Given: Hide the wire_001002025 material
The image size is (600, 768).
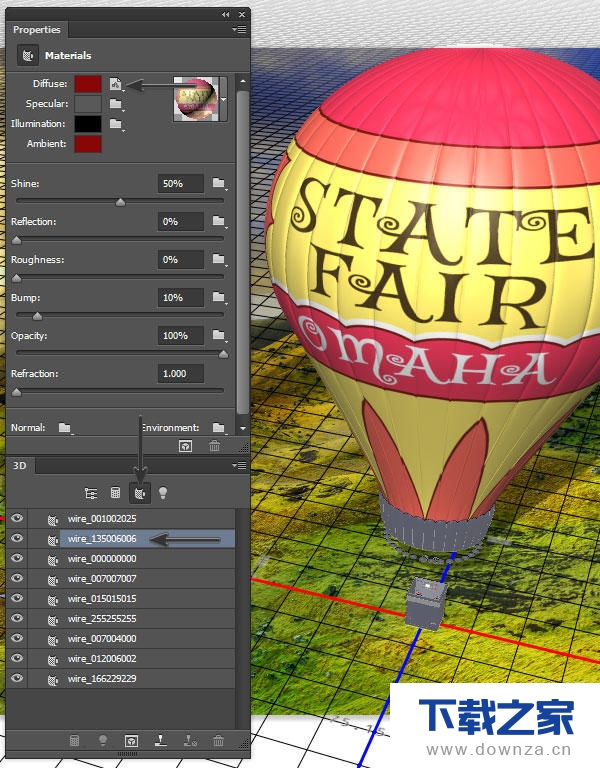Looking at the screenshot, I should click(x=17, y=518).
